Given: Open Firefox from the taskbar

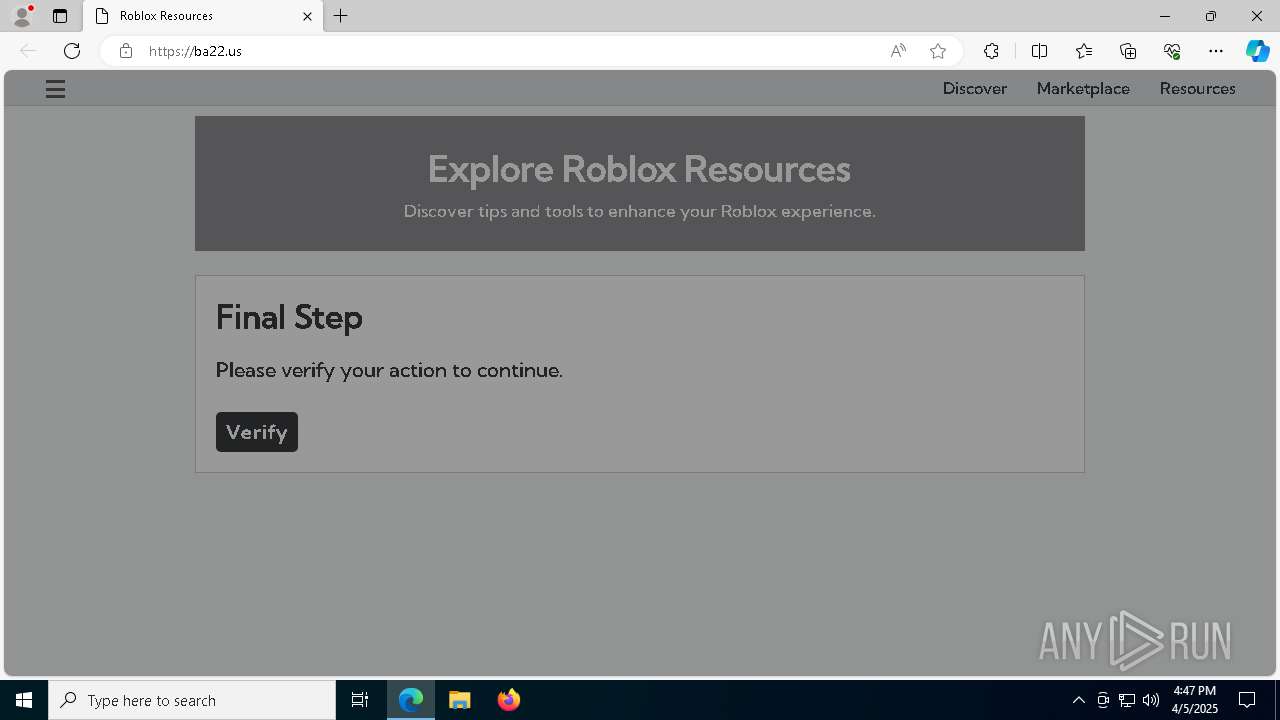Looking at the screenshot, I should coord(509,700).
